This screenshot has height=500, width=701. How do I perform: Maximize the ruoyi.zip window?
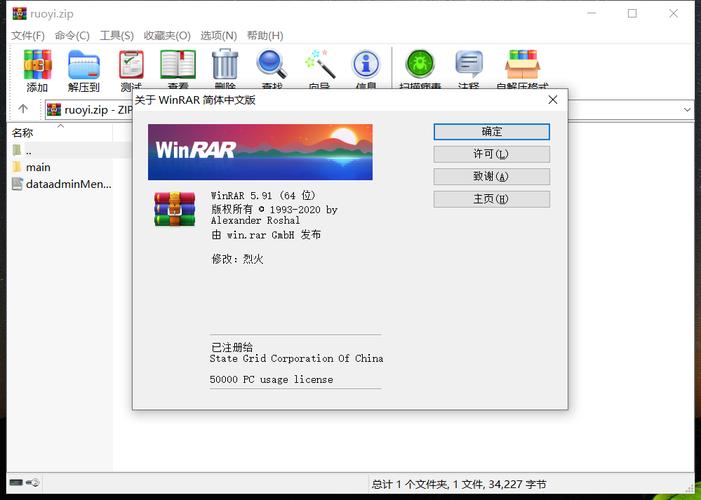click(632, 13)
